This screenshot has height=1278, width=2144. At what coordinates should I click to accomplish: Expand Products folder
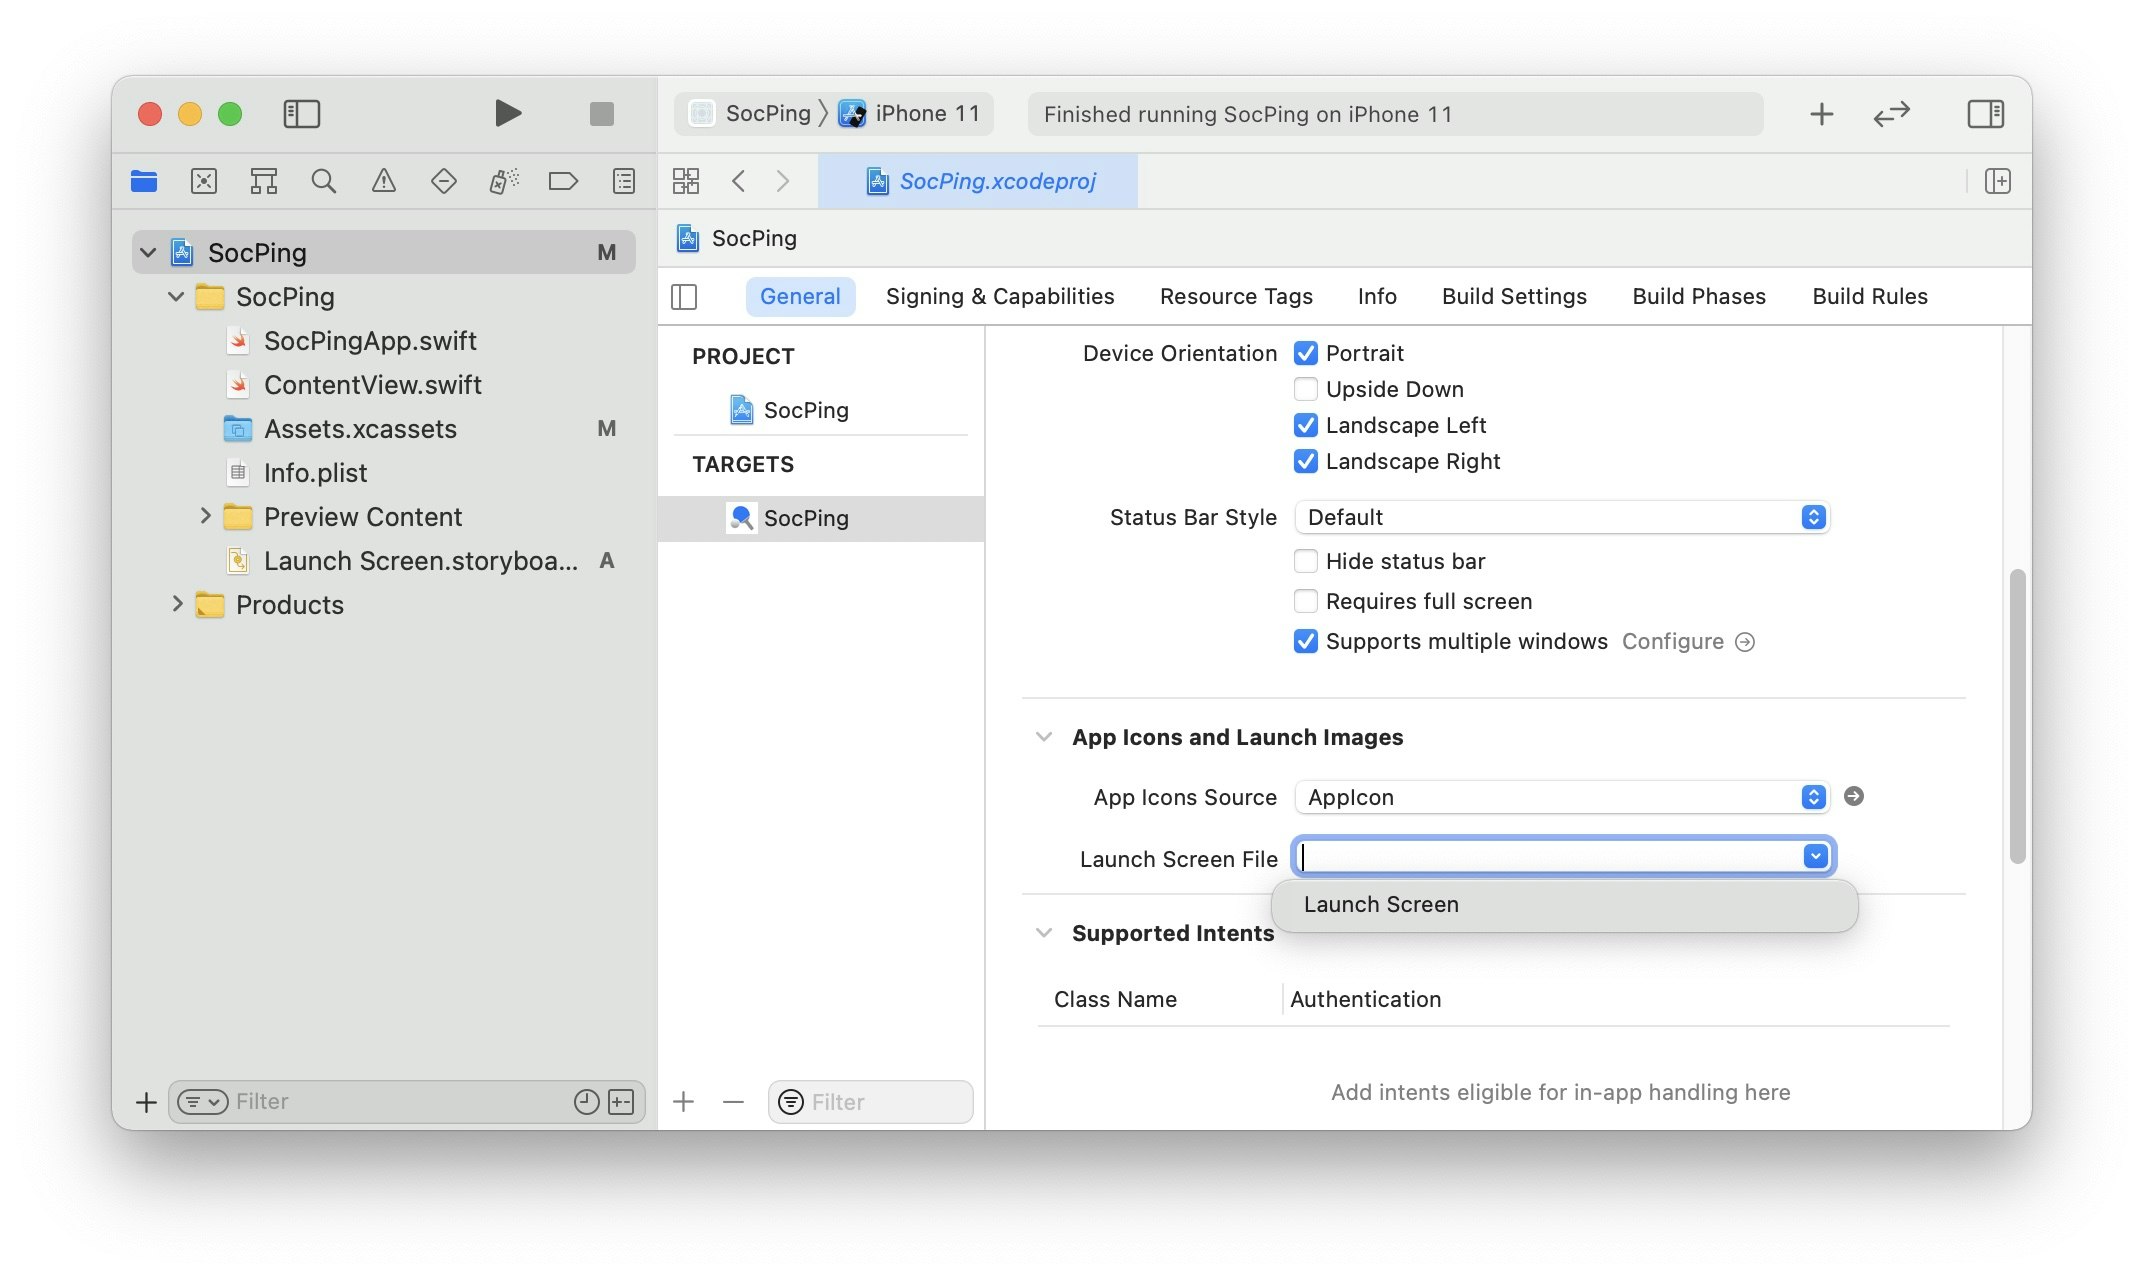coord(177,604)
